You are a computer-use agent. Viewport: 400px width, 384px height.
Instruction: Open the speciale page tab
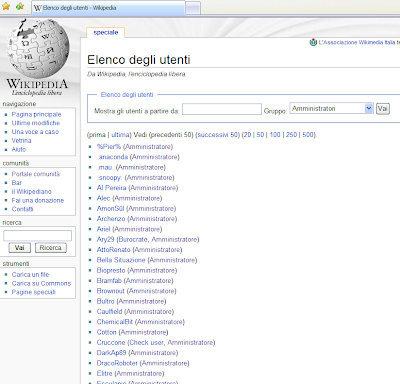click(106, 32)
